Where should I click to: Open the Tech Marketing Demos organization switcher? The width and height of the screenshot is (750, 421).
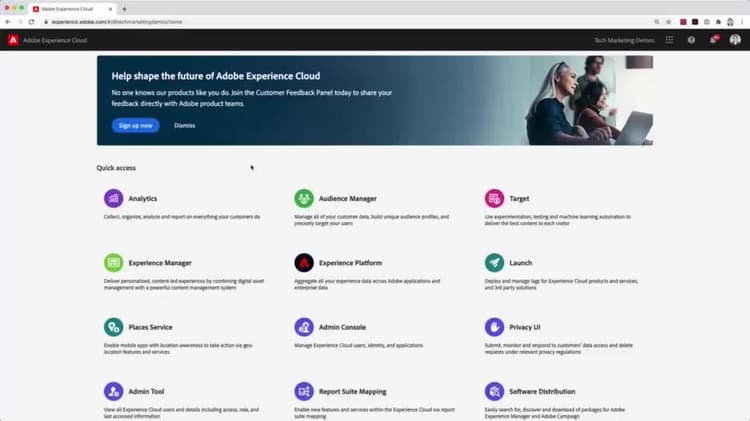click(624, 40)
